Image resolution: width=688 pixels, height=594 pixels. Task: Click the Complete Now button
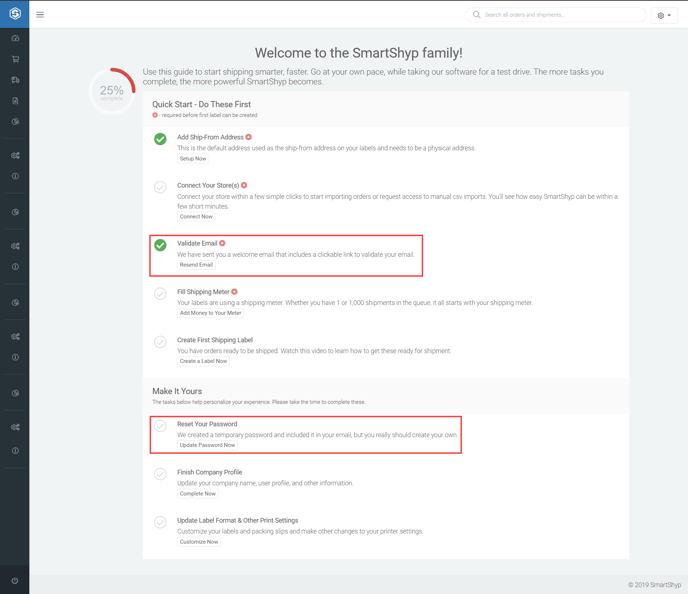(x=197, y=494)
